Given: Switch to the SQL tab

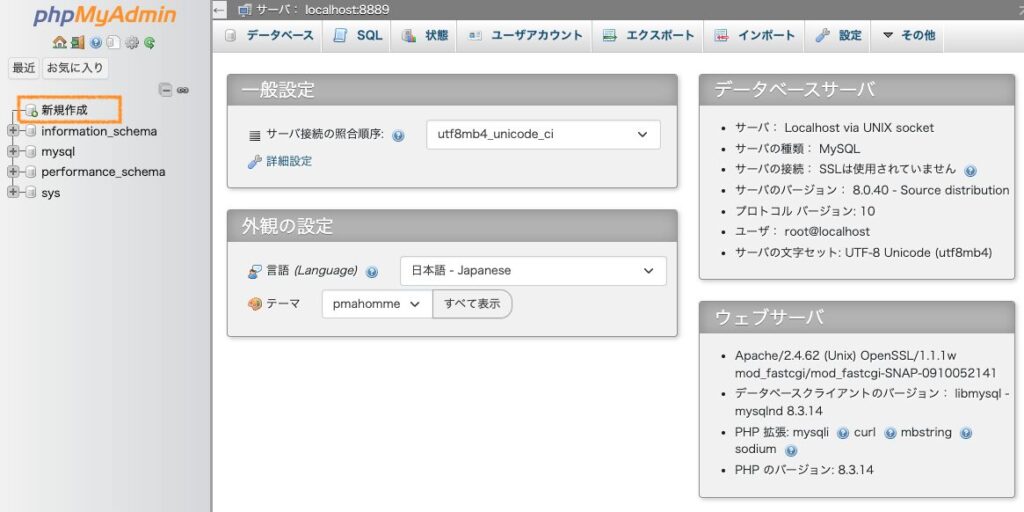Looking at the screenshot, I should click(x=357, y=35).
